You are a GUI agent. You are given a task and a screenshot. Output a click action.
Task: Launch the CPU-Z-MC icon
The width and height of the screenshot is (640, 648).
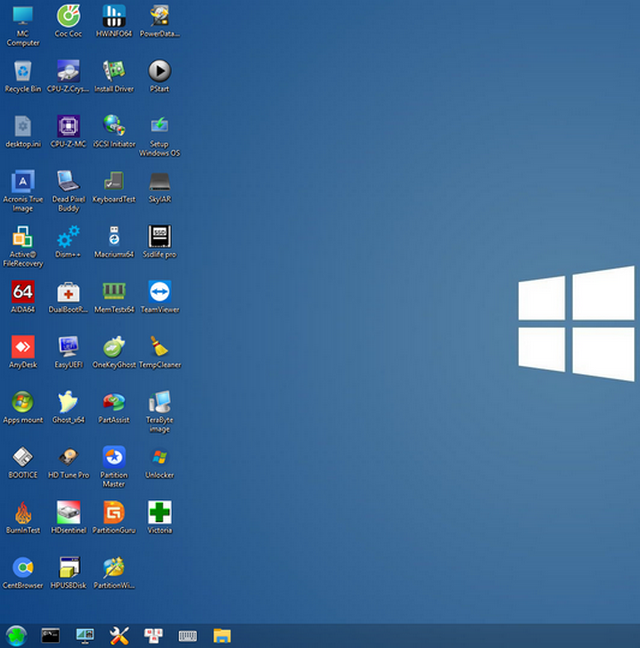click(x=68, y=131)
